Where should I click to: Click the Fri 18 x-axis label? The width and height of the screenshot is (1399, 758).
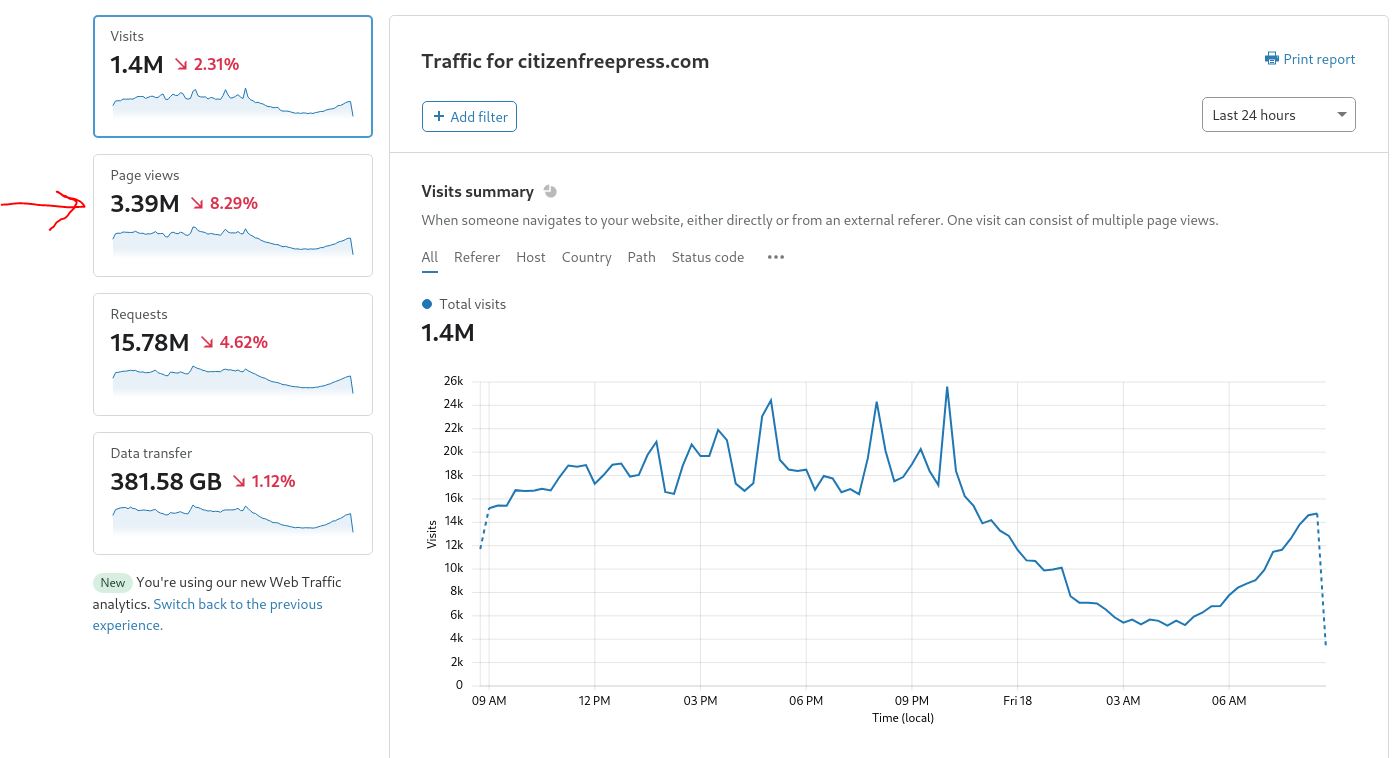(1017, 701)
